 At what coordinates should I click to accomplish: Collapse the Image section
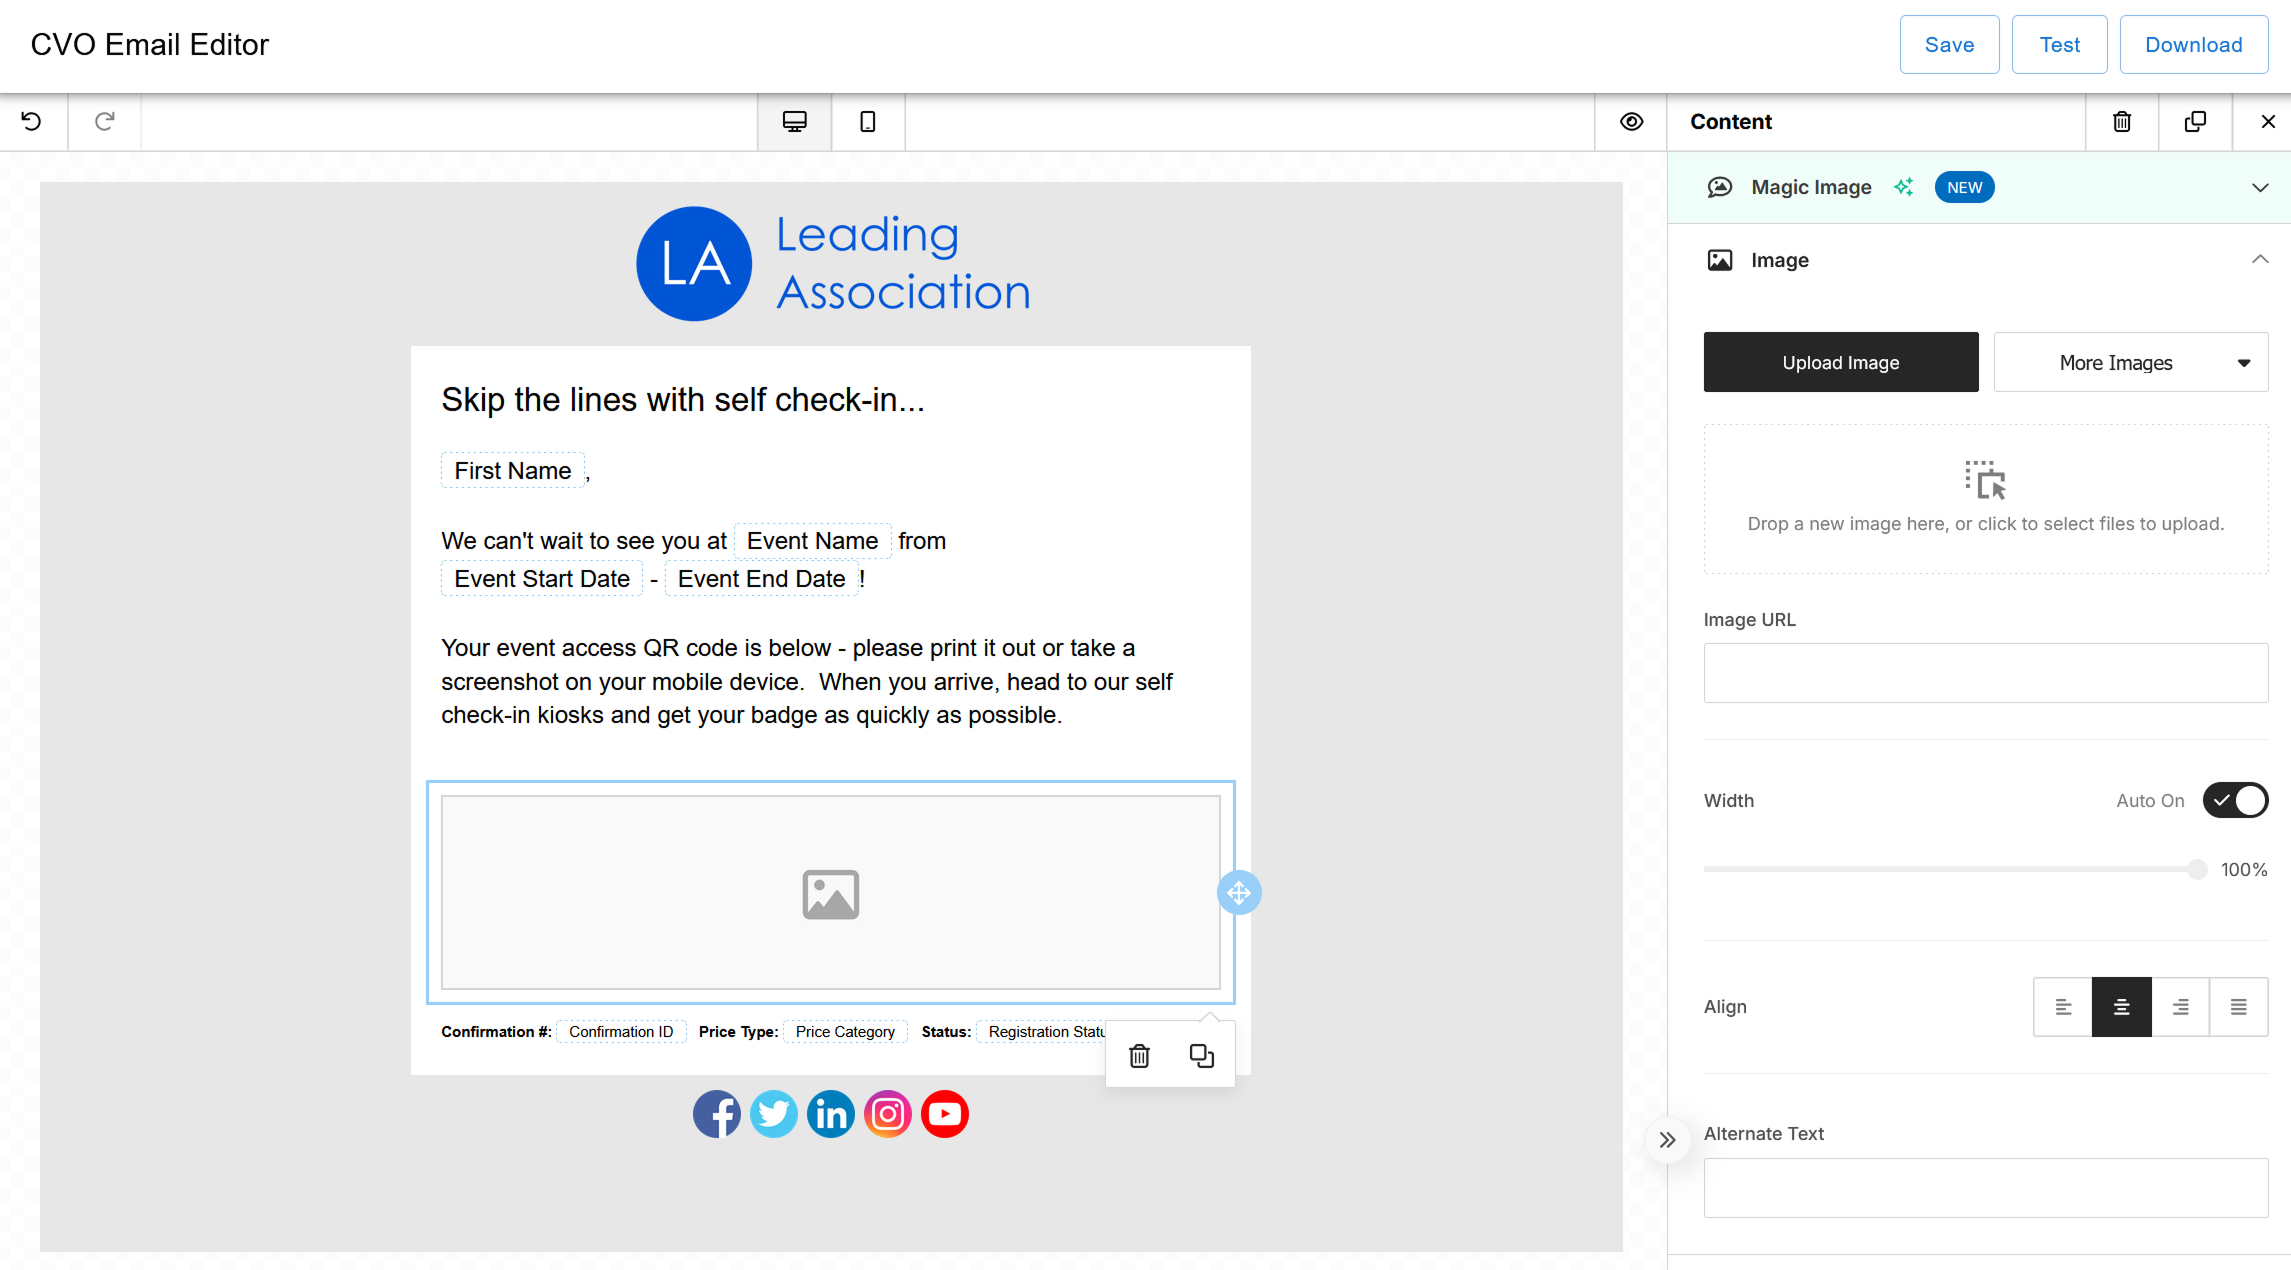click(2260, 260)
